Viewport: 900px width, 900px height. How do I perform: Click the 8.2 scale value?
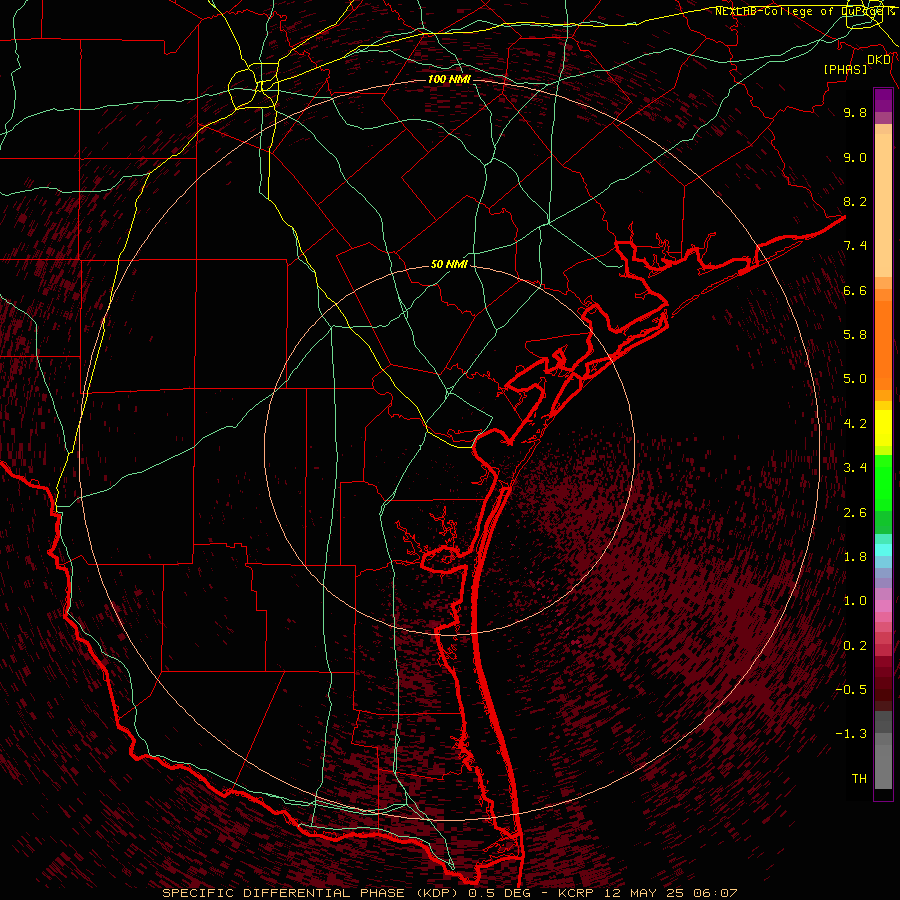coord(855,201)
